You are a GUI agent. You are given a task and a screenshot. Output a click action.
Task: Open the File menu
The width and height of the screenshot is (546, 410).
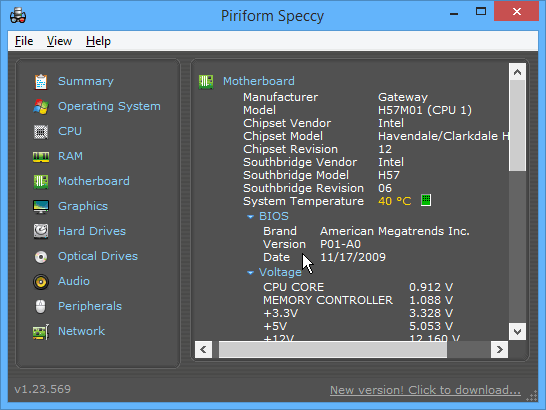tap(24, 41)
